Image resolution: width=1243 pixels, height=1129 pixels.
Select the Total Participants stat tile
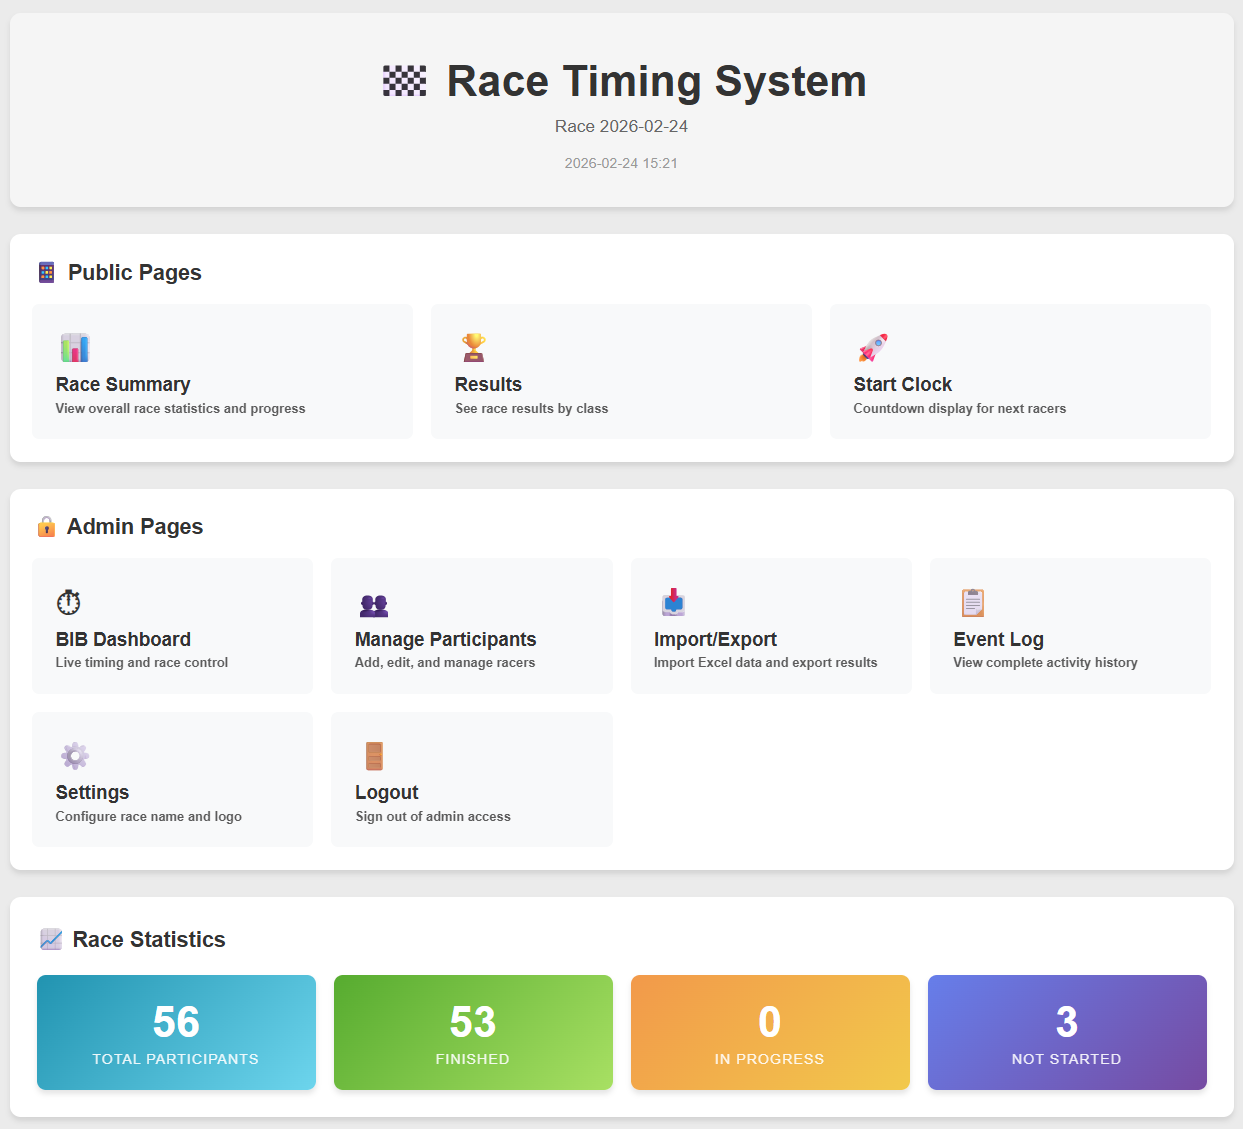pyautogui.click(x=176, y=1032)
